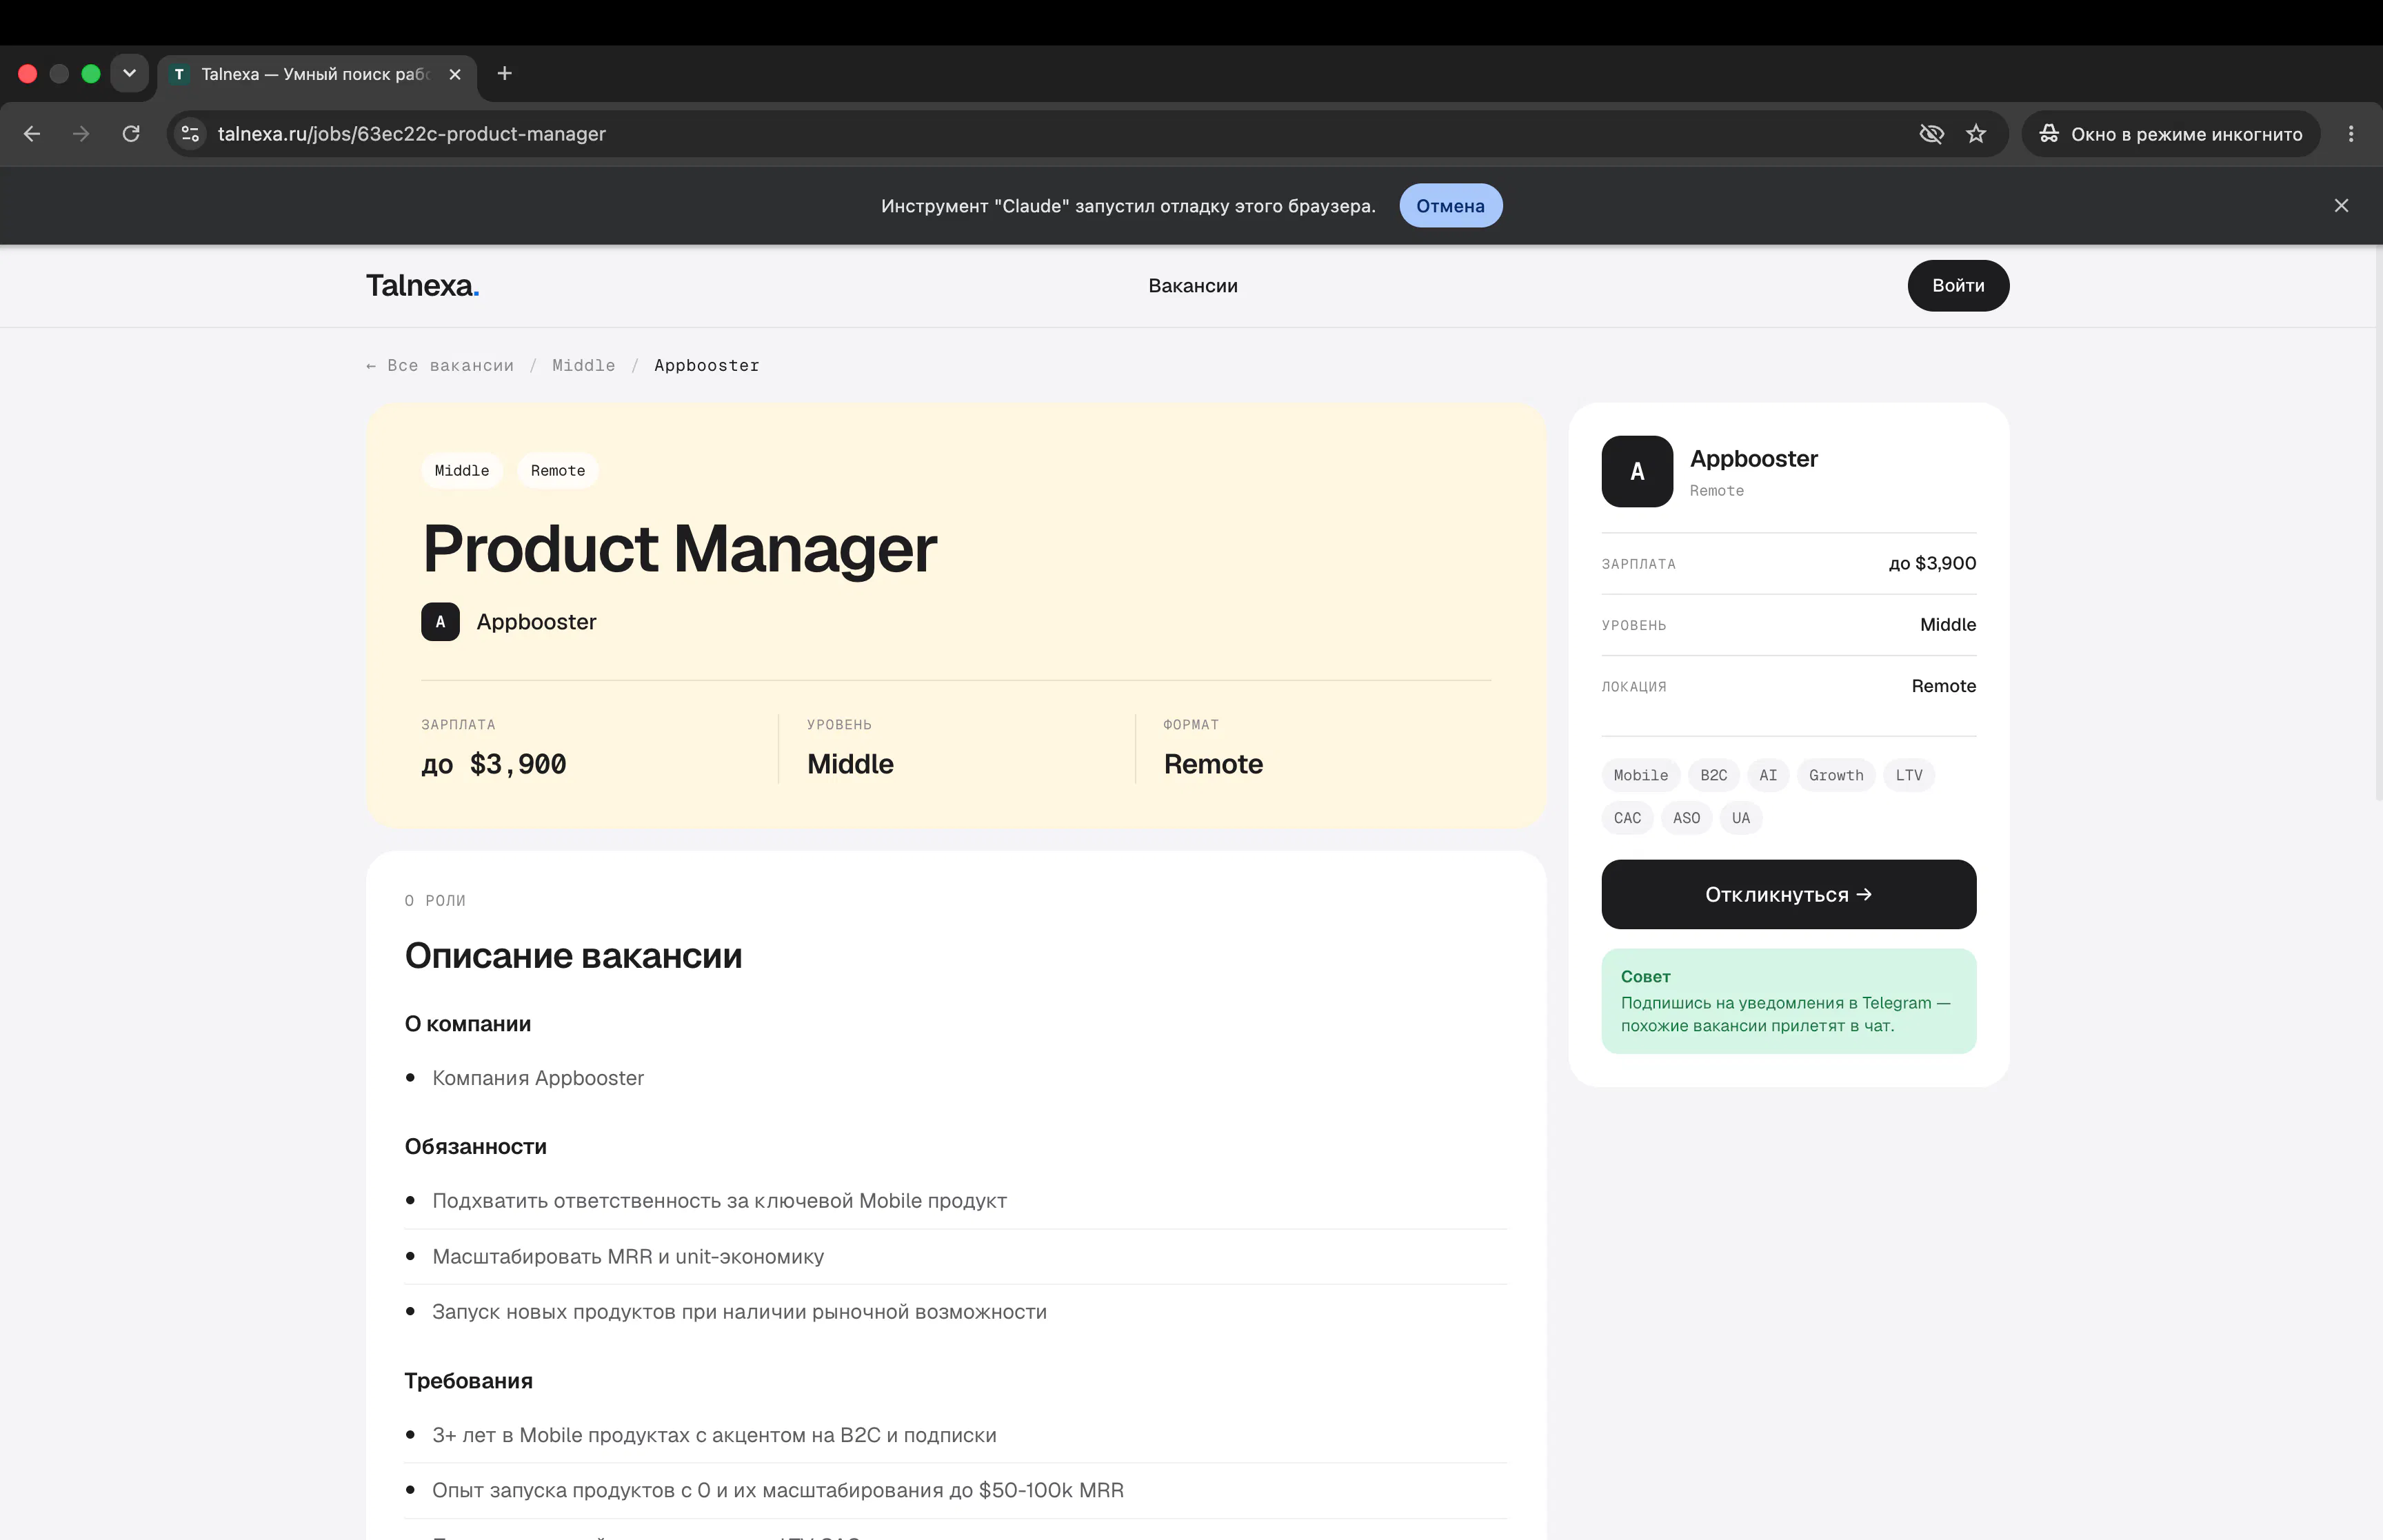2383x1540 pixels.
Task: Select the LTV skill tag
Action: tap(1909, 775)
